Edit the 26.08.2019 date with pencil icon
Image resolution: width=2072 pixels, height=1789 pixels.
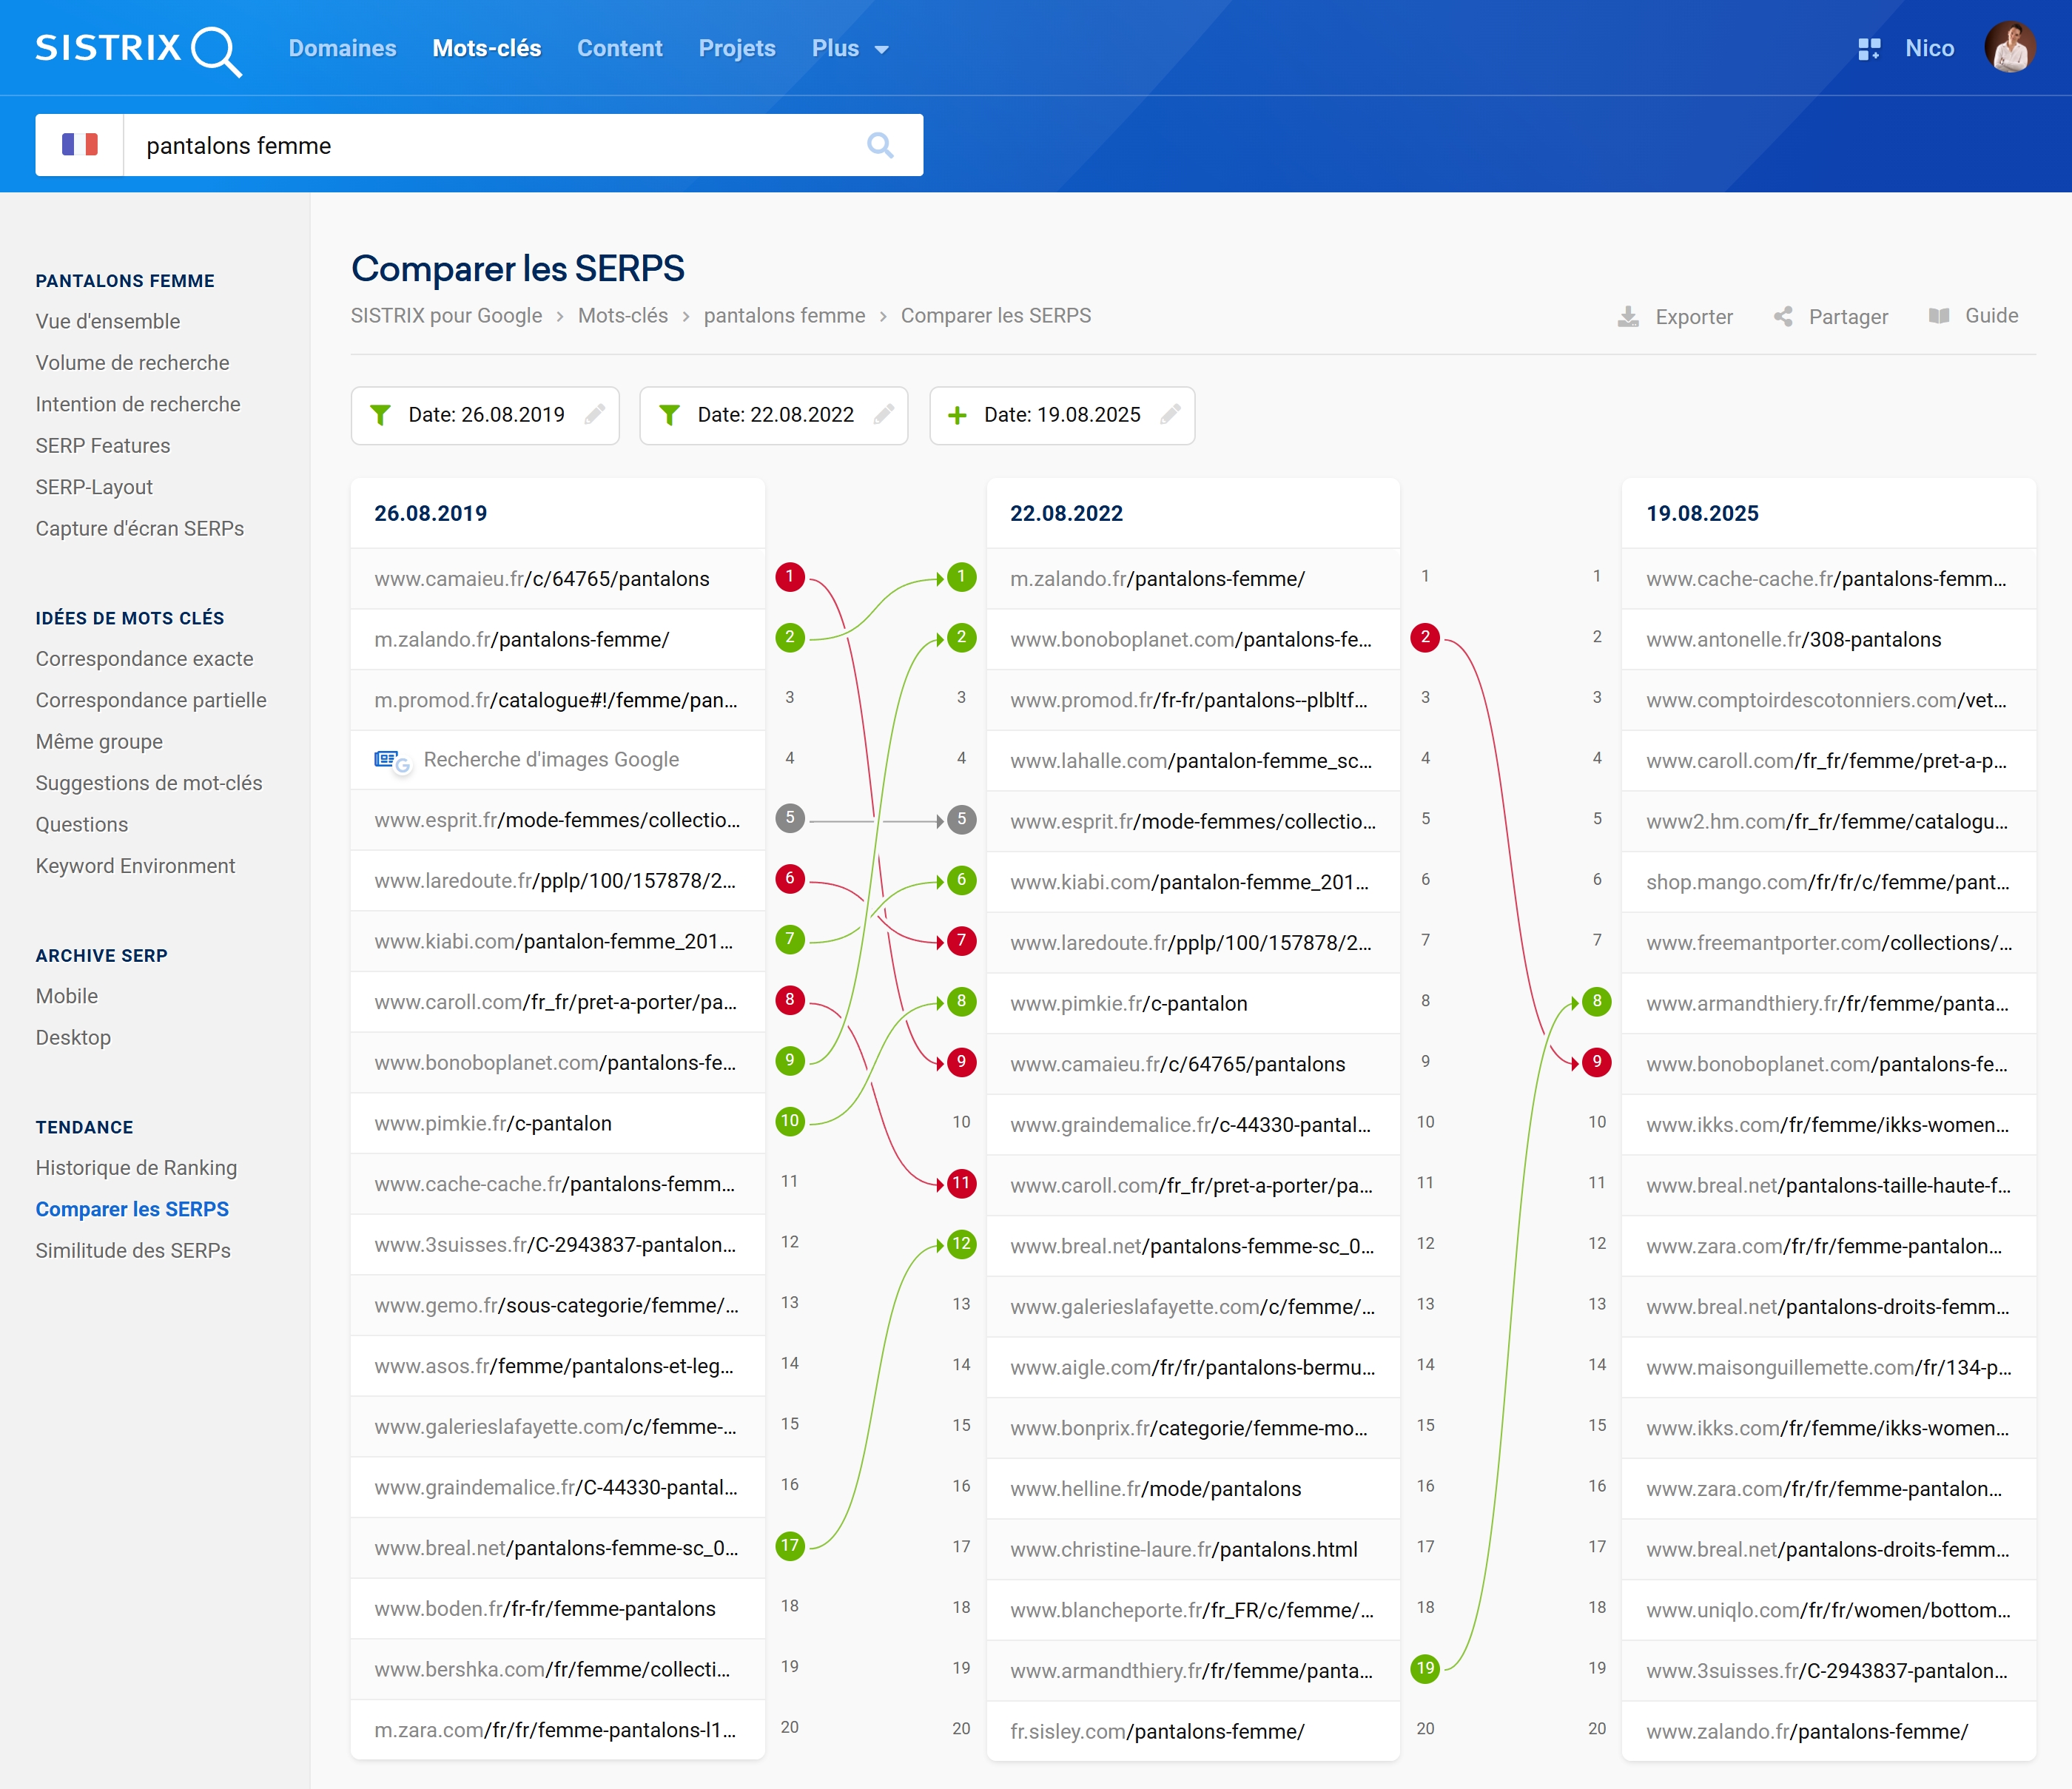pos(595,414)
